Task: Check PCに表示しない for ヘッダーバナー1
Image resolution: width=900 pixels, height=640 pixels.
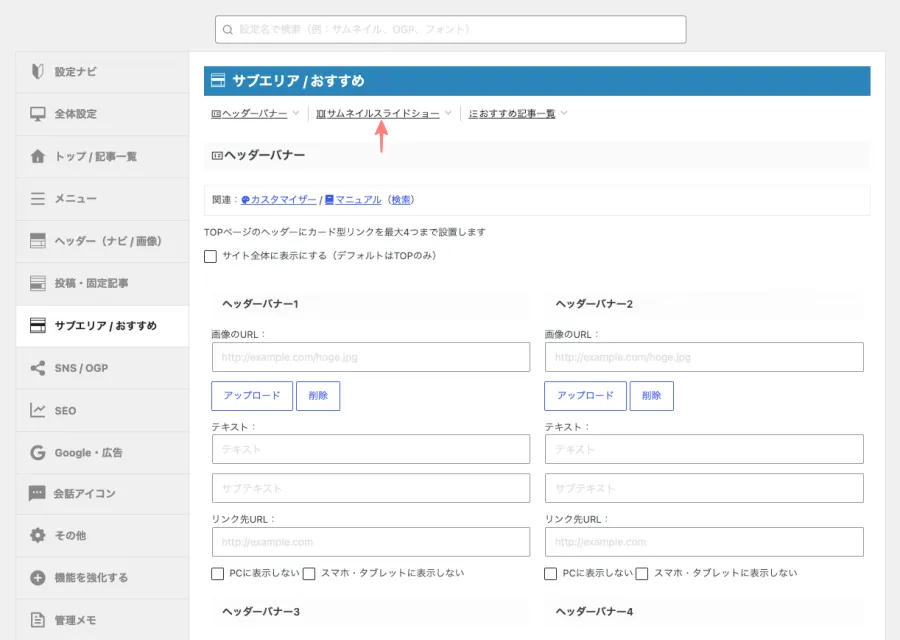Action: pos(218,573)
